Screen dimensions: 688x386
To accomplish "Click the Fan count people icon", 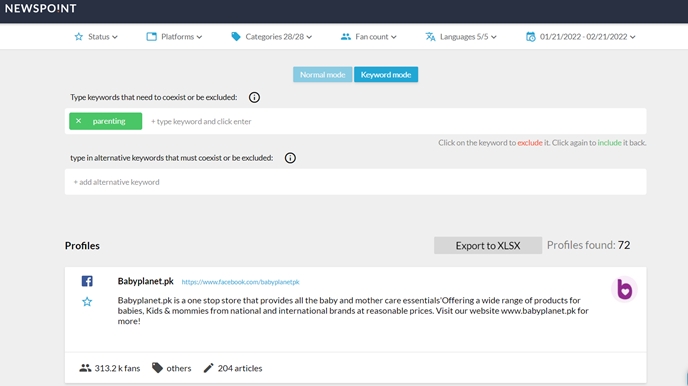I will (x=346, y=37).
